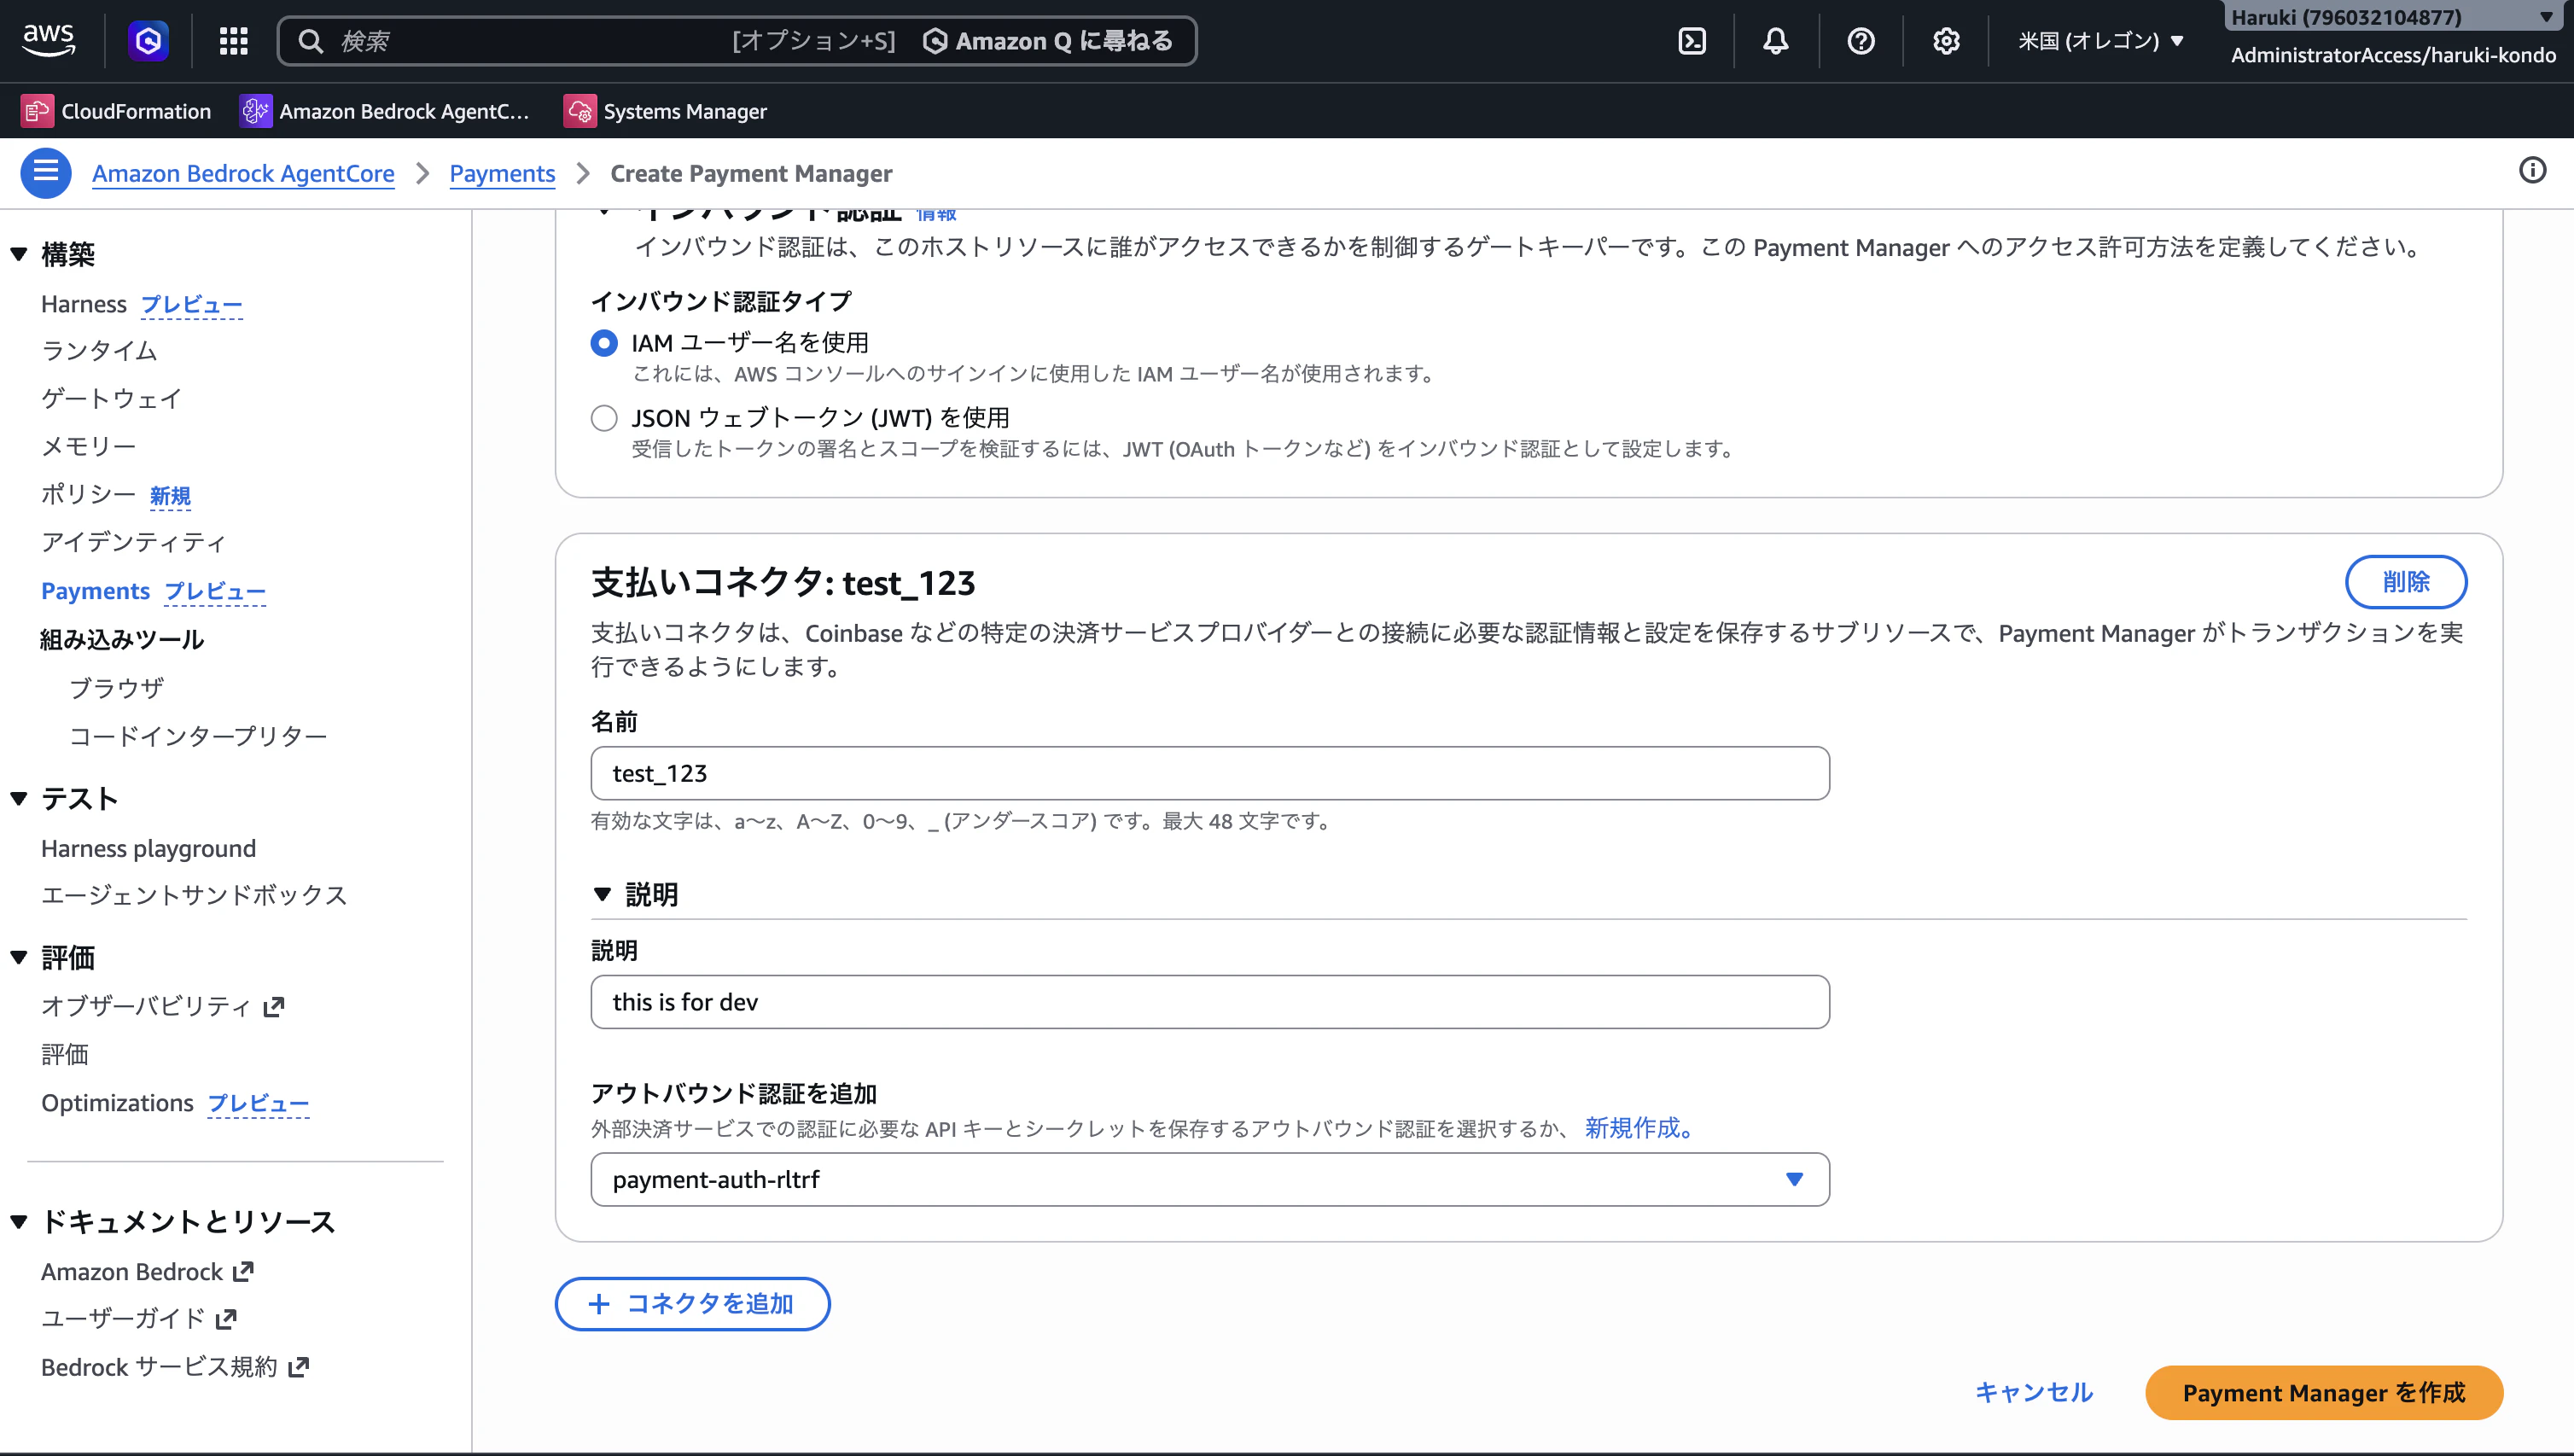The image size is (2574, 1456).
Task: Open Bedrock サービス規約 external link
Action: 175,1366
